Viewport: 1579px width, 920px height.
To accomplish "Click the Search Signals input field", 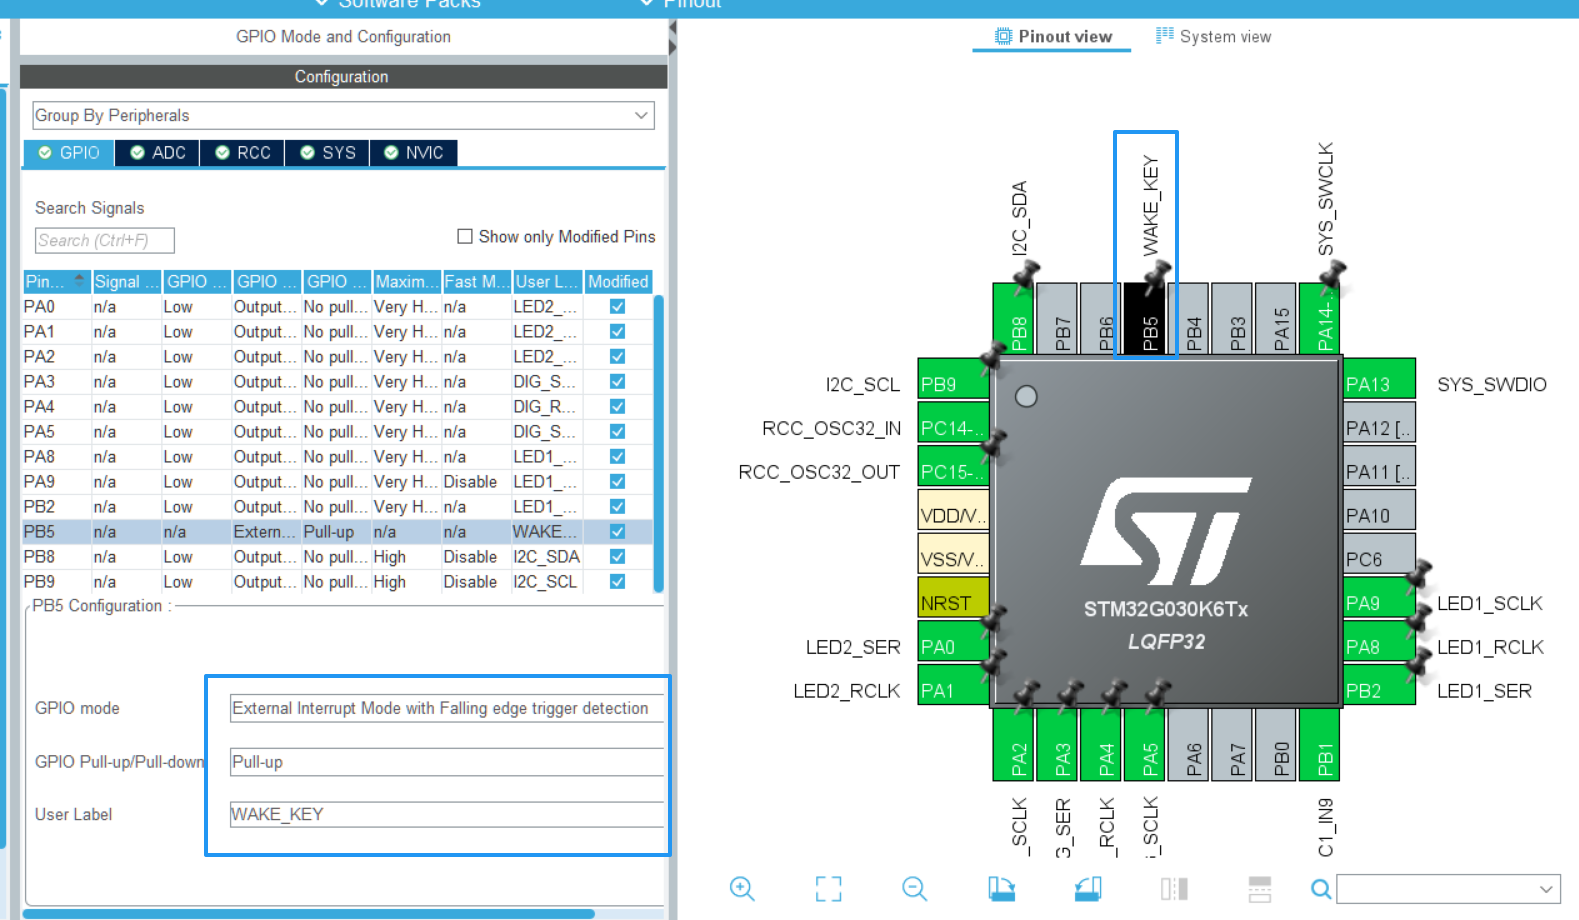I will point(104,240).
